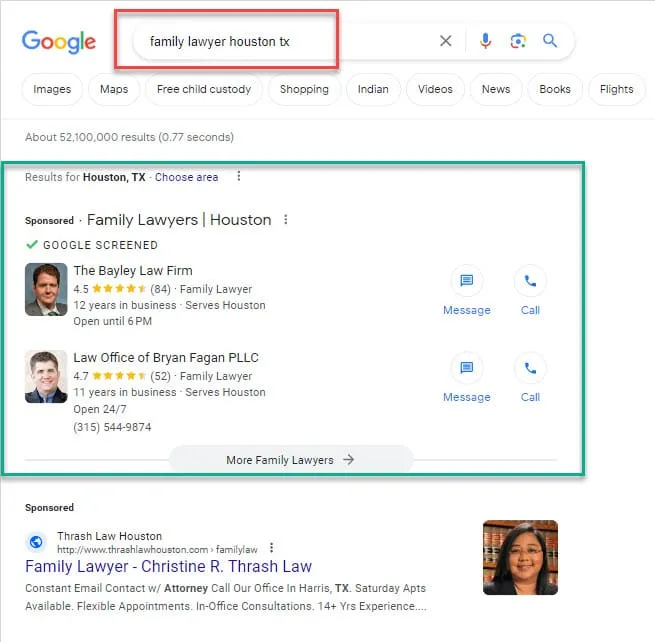Click the Thrash Law attorney photo thumbnail
655x642 pixels.
[x=520, y=557]
